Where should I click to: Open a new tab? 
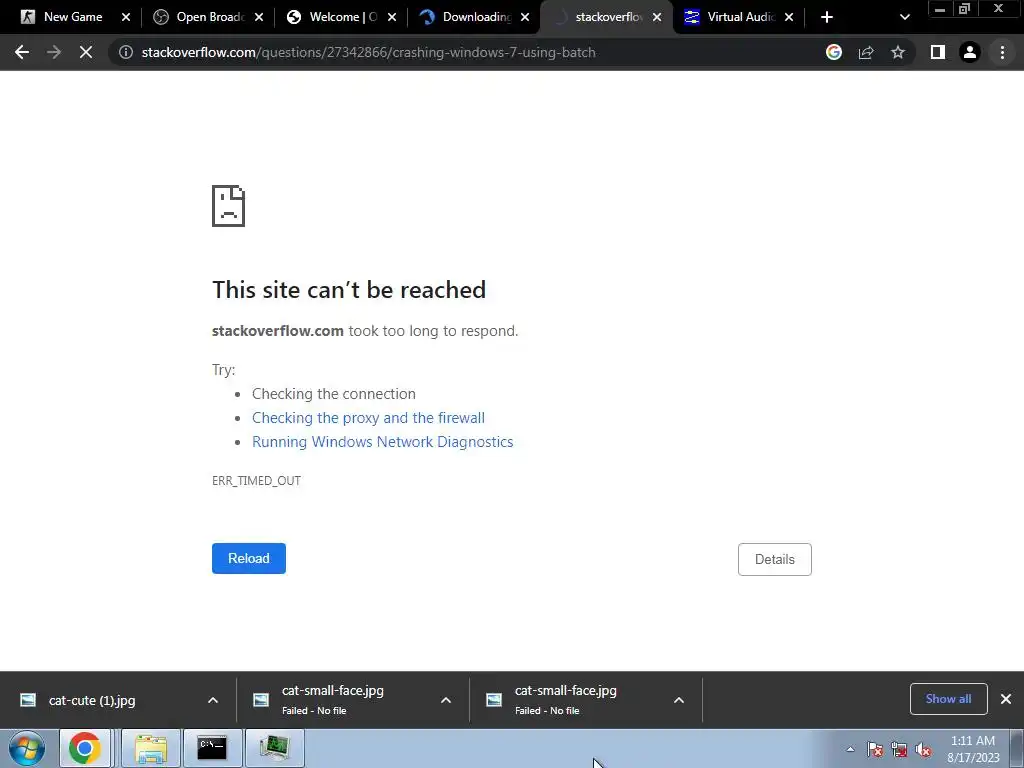pos(827,17)
